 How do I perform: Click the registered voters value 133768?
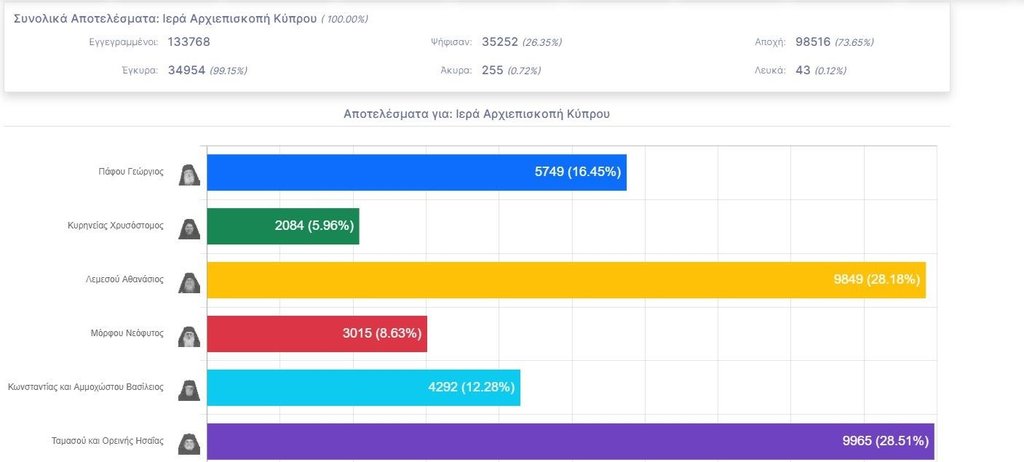[189, 42]
